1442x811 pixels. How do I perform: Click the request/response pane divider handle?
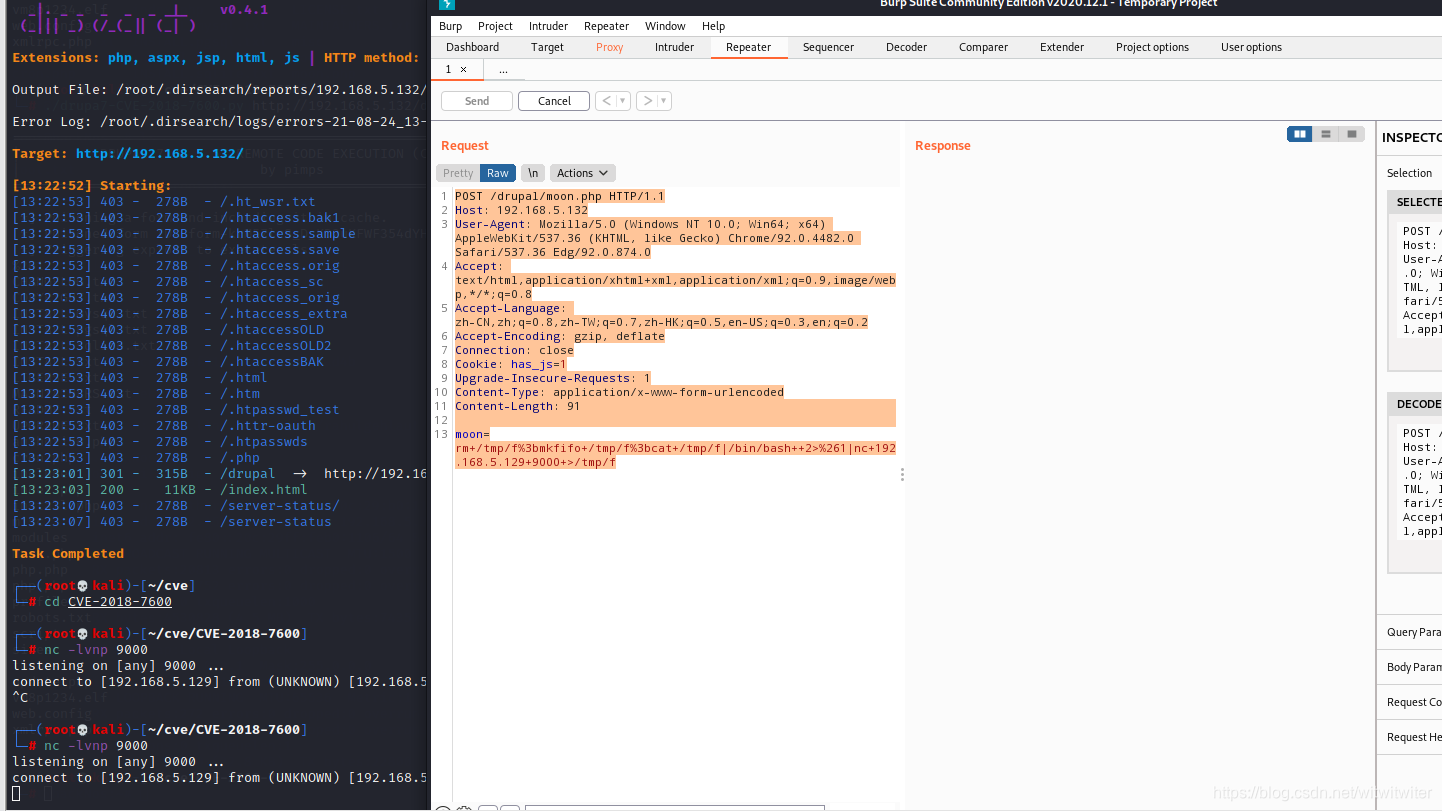(902, 474)
